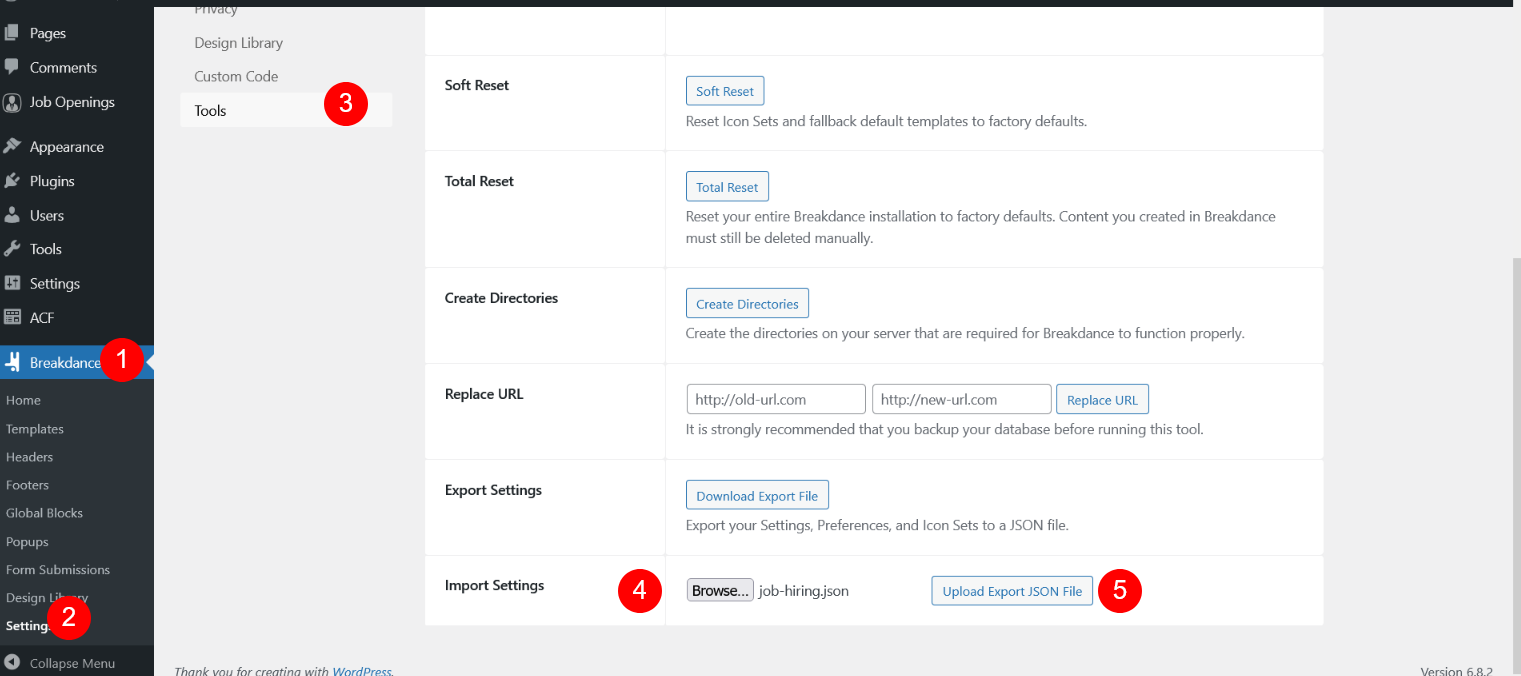Click the Create Directories button
Image resolution: width=1521 pixels, height=676 pixels.
[x=747, y=304]
